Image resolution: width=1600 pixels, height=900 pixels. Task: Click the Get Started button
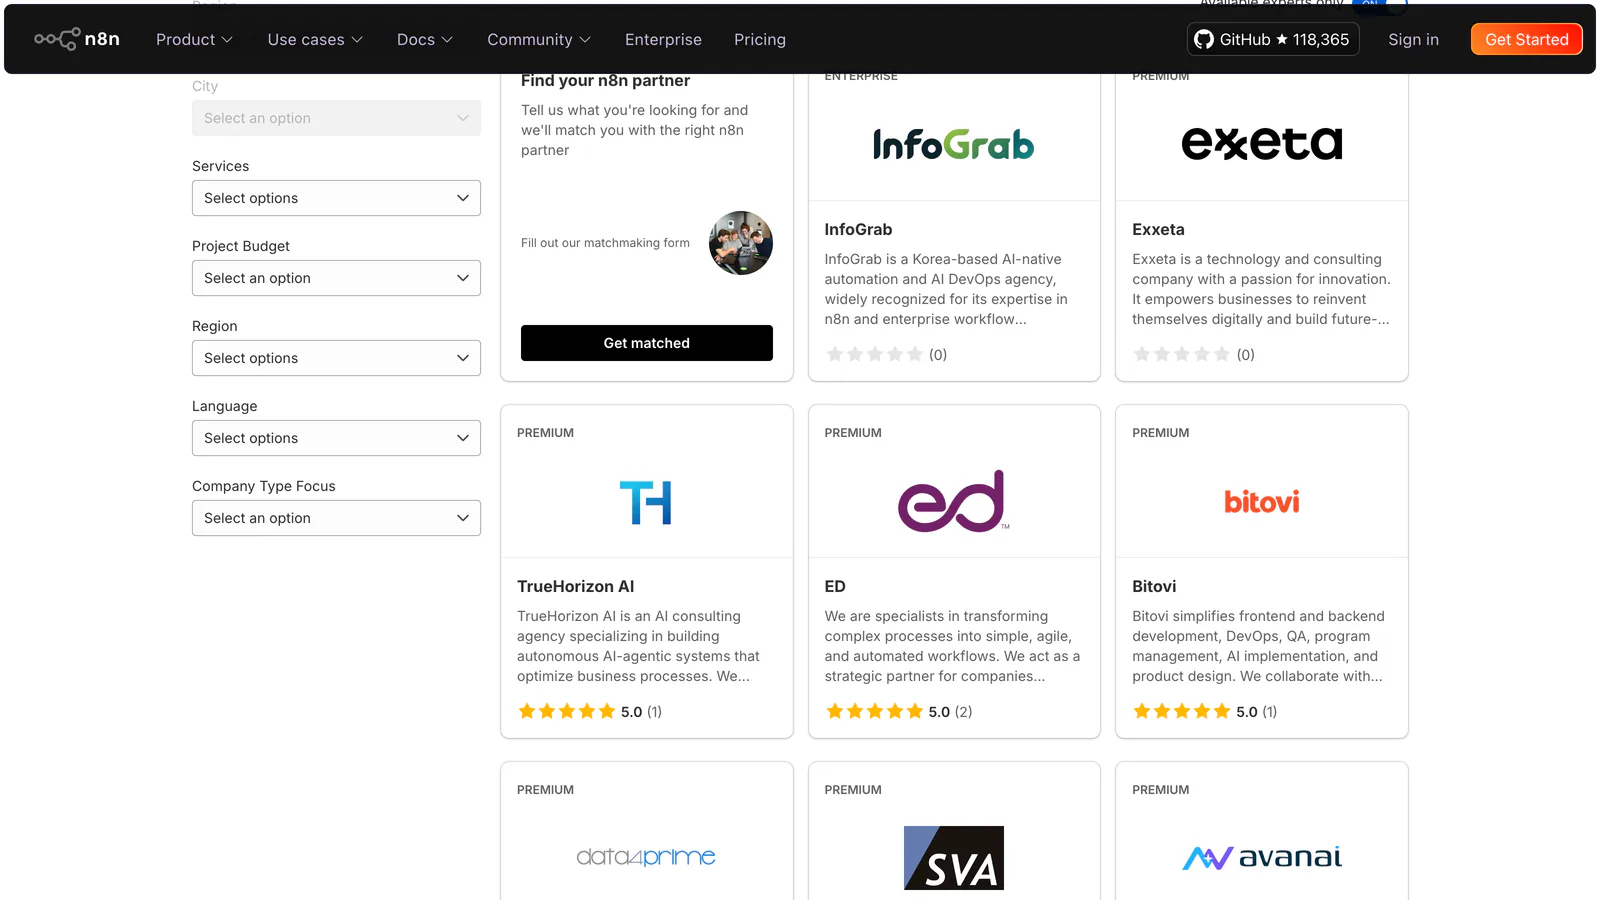(x=1526, y=39)
